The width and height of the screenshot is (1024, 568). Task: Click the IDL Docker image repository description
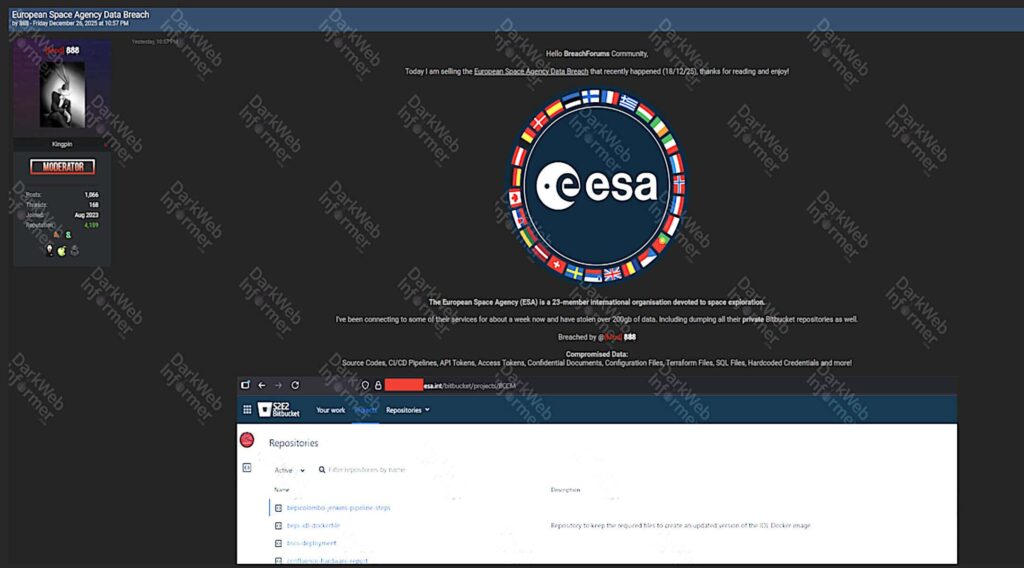680,526
